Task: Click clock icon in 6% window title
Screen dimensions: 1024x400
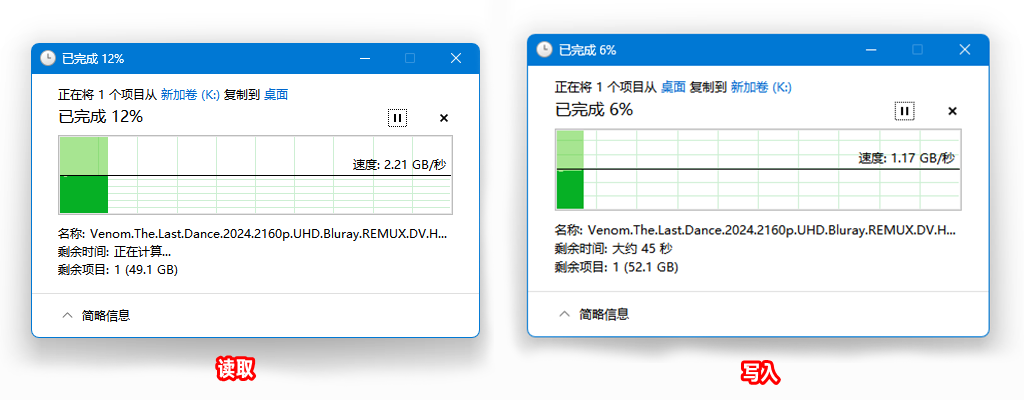Action: 544,50
